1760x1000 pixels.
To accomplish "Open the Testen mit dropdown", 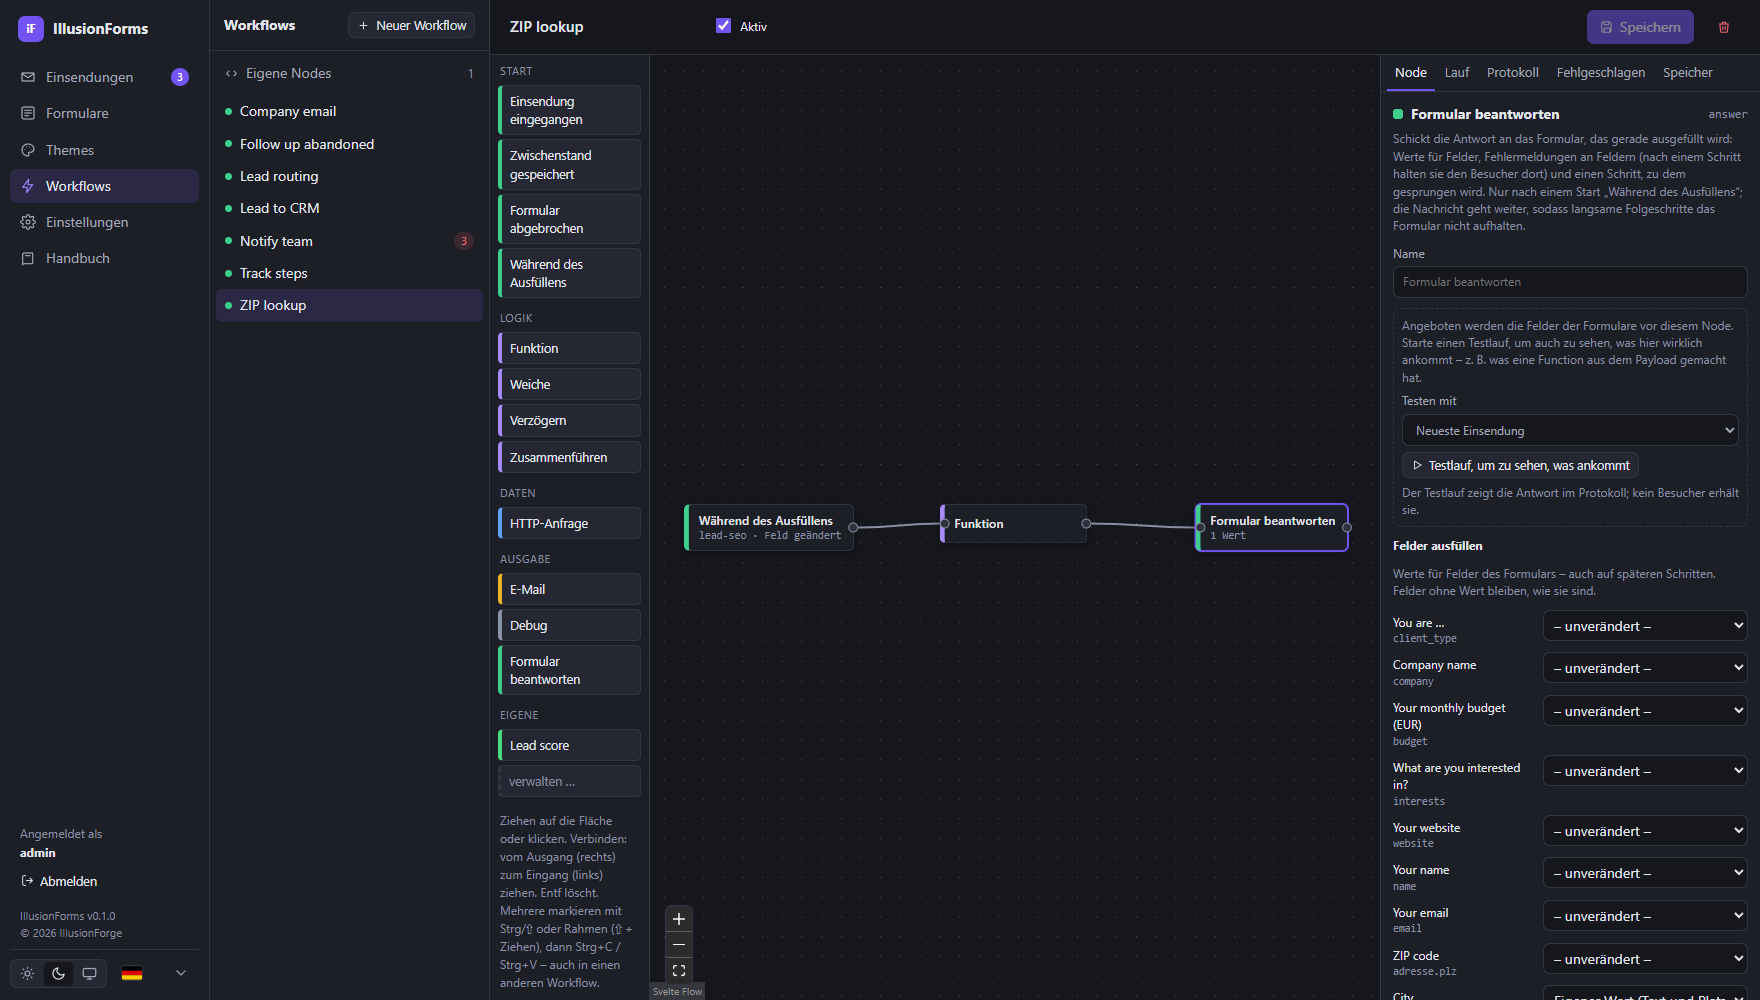I will [x=1570, y=431].
